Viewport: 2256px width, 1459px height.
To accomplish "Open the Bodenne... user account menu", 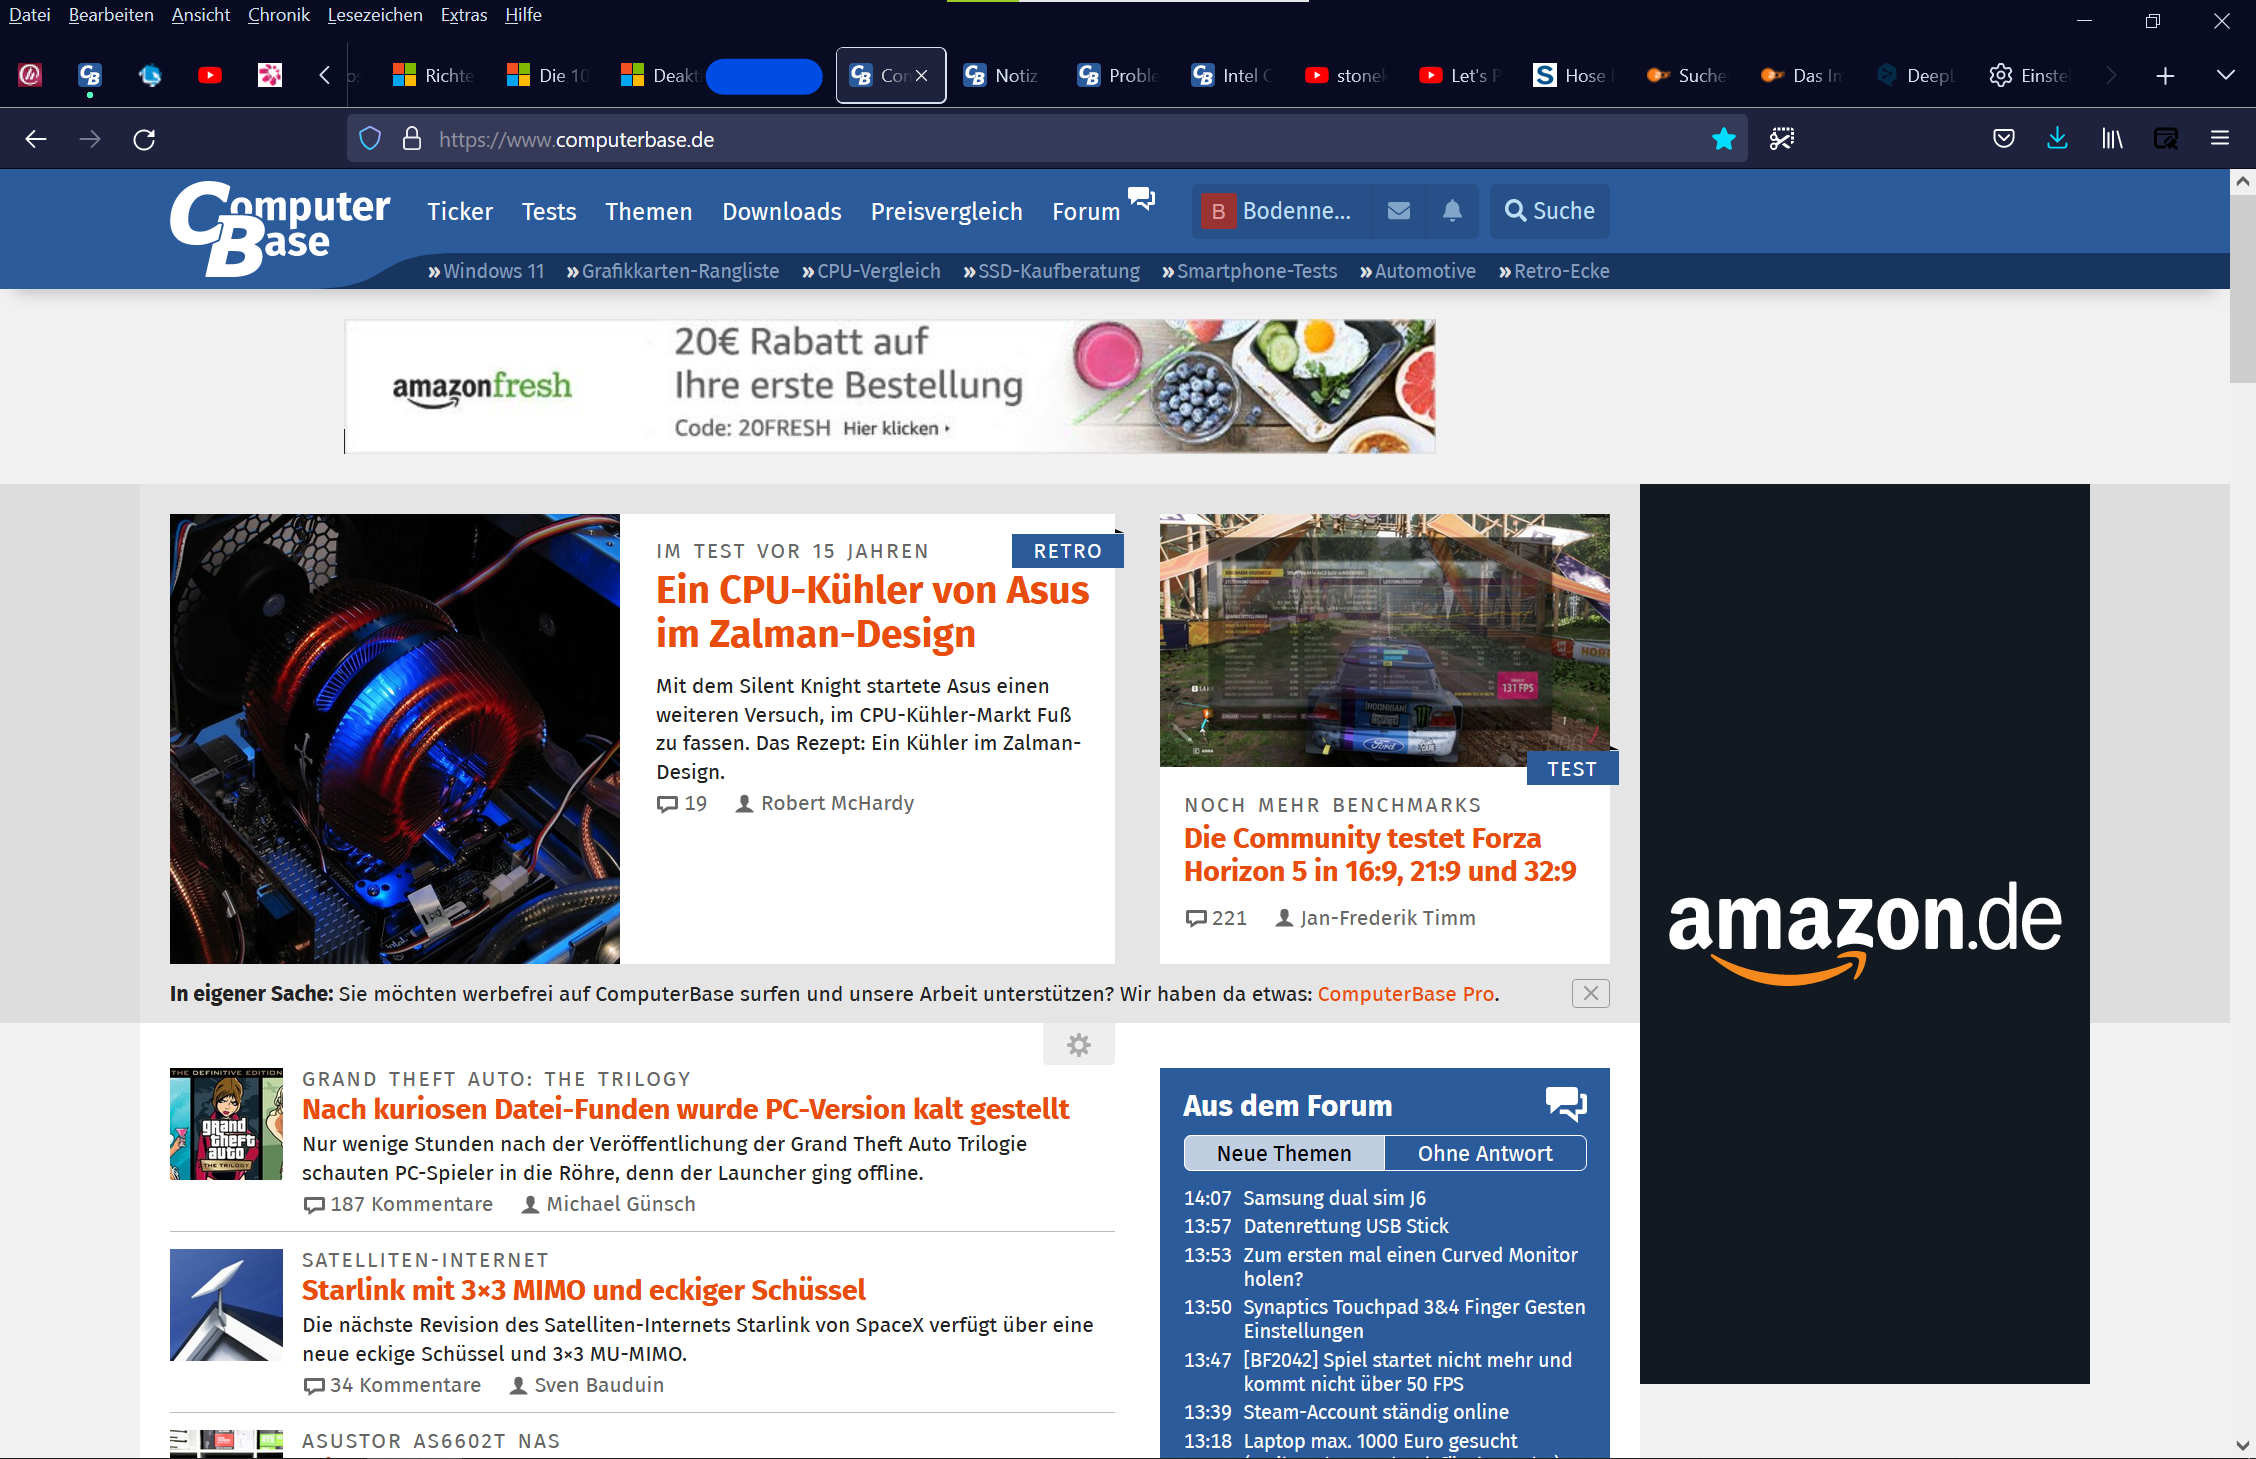I will click(x=1280, y=211).
